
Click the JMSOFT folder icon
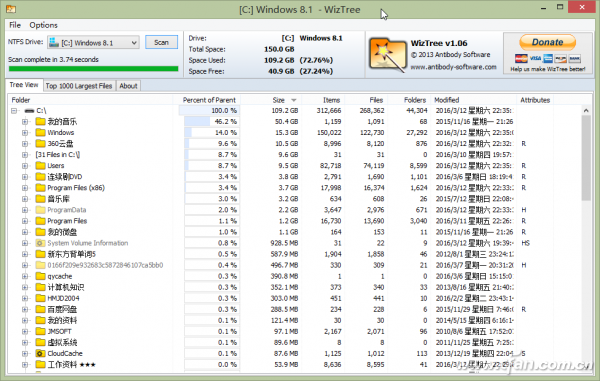[x=40, y=331]
